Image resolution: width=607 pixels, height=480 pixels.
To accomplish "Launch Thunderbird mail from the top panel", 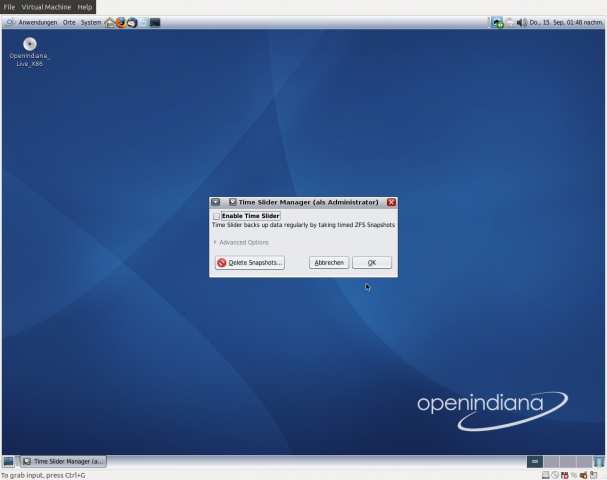I will coord(132,22).
